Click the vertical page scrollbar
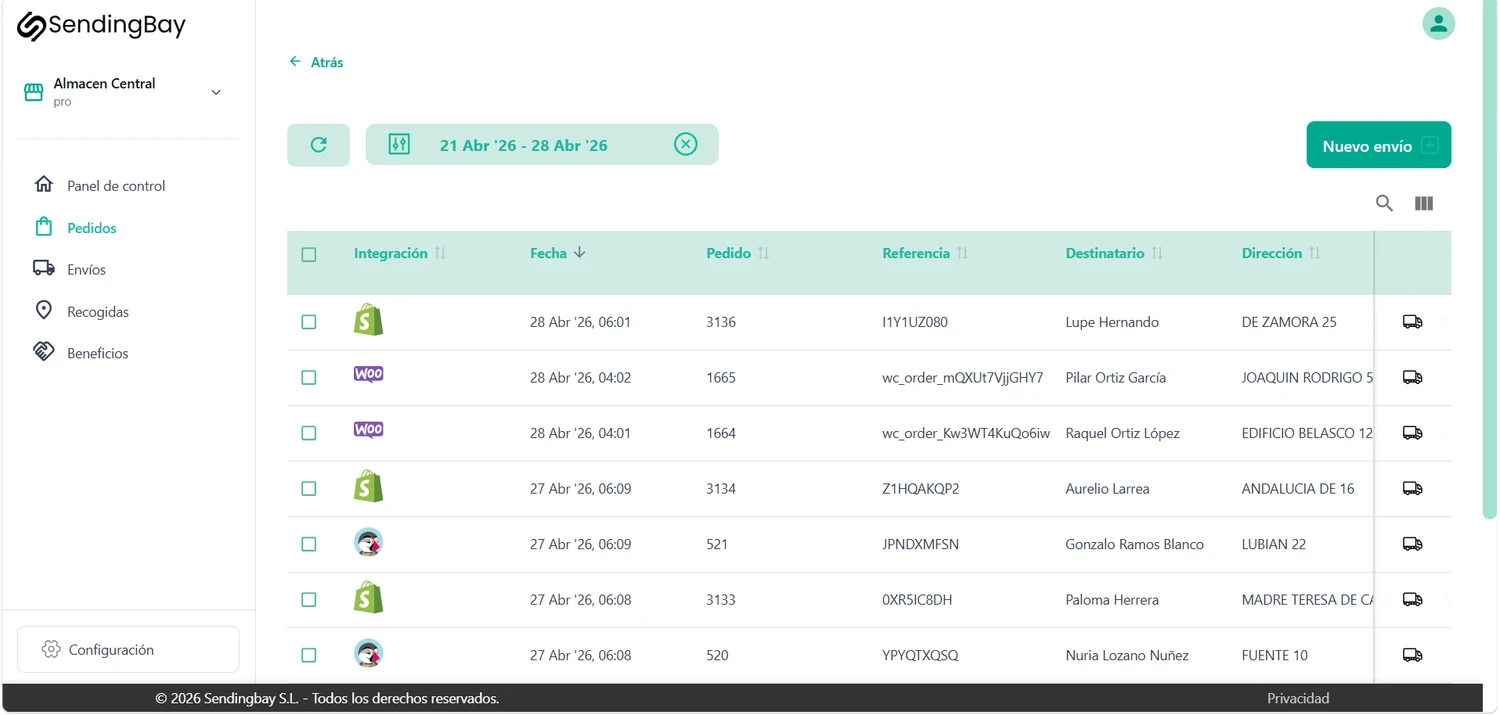The image size is (1500, 715). pyautogui.click(x=1489, y=260)
